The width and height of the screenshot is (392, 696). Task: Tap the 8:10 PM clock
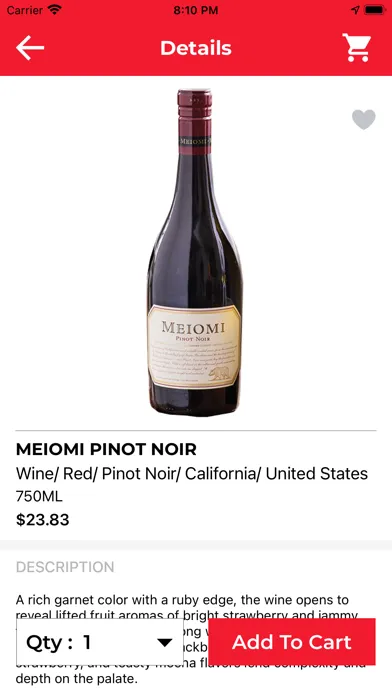(196, 10)
